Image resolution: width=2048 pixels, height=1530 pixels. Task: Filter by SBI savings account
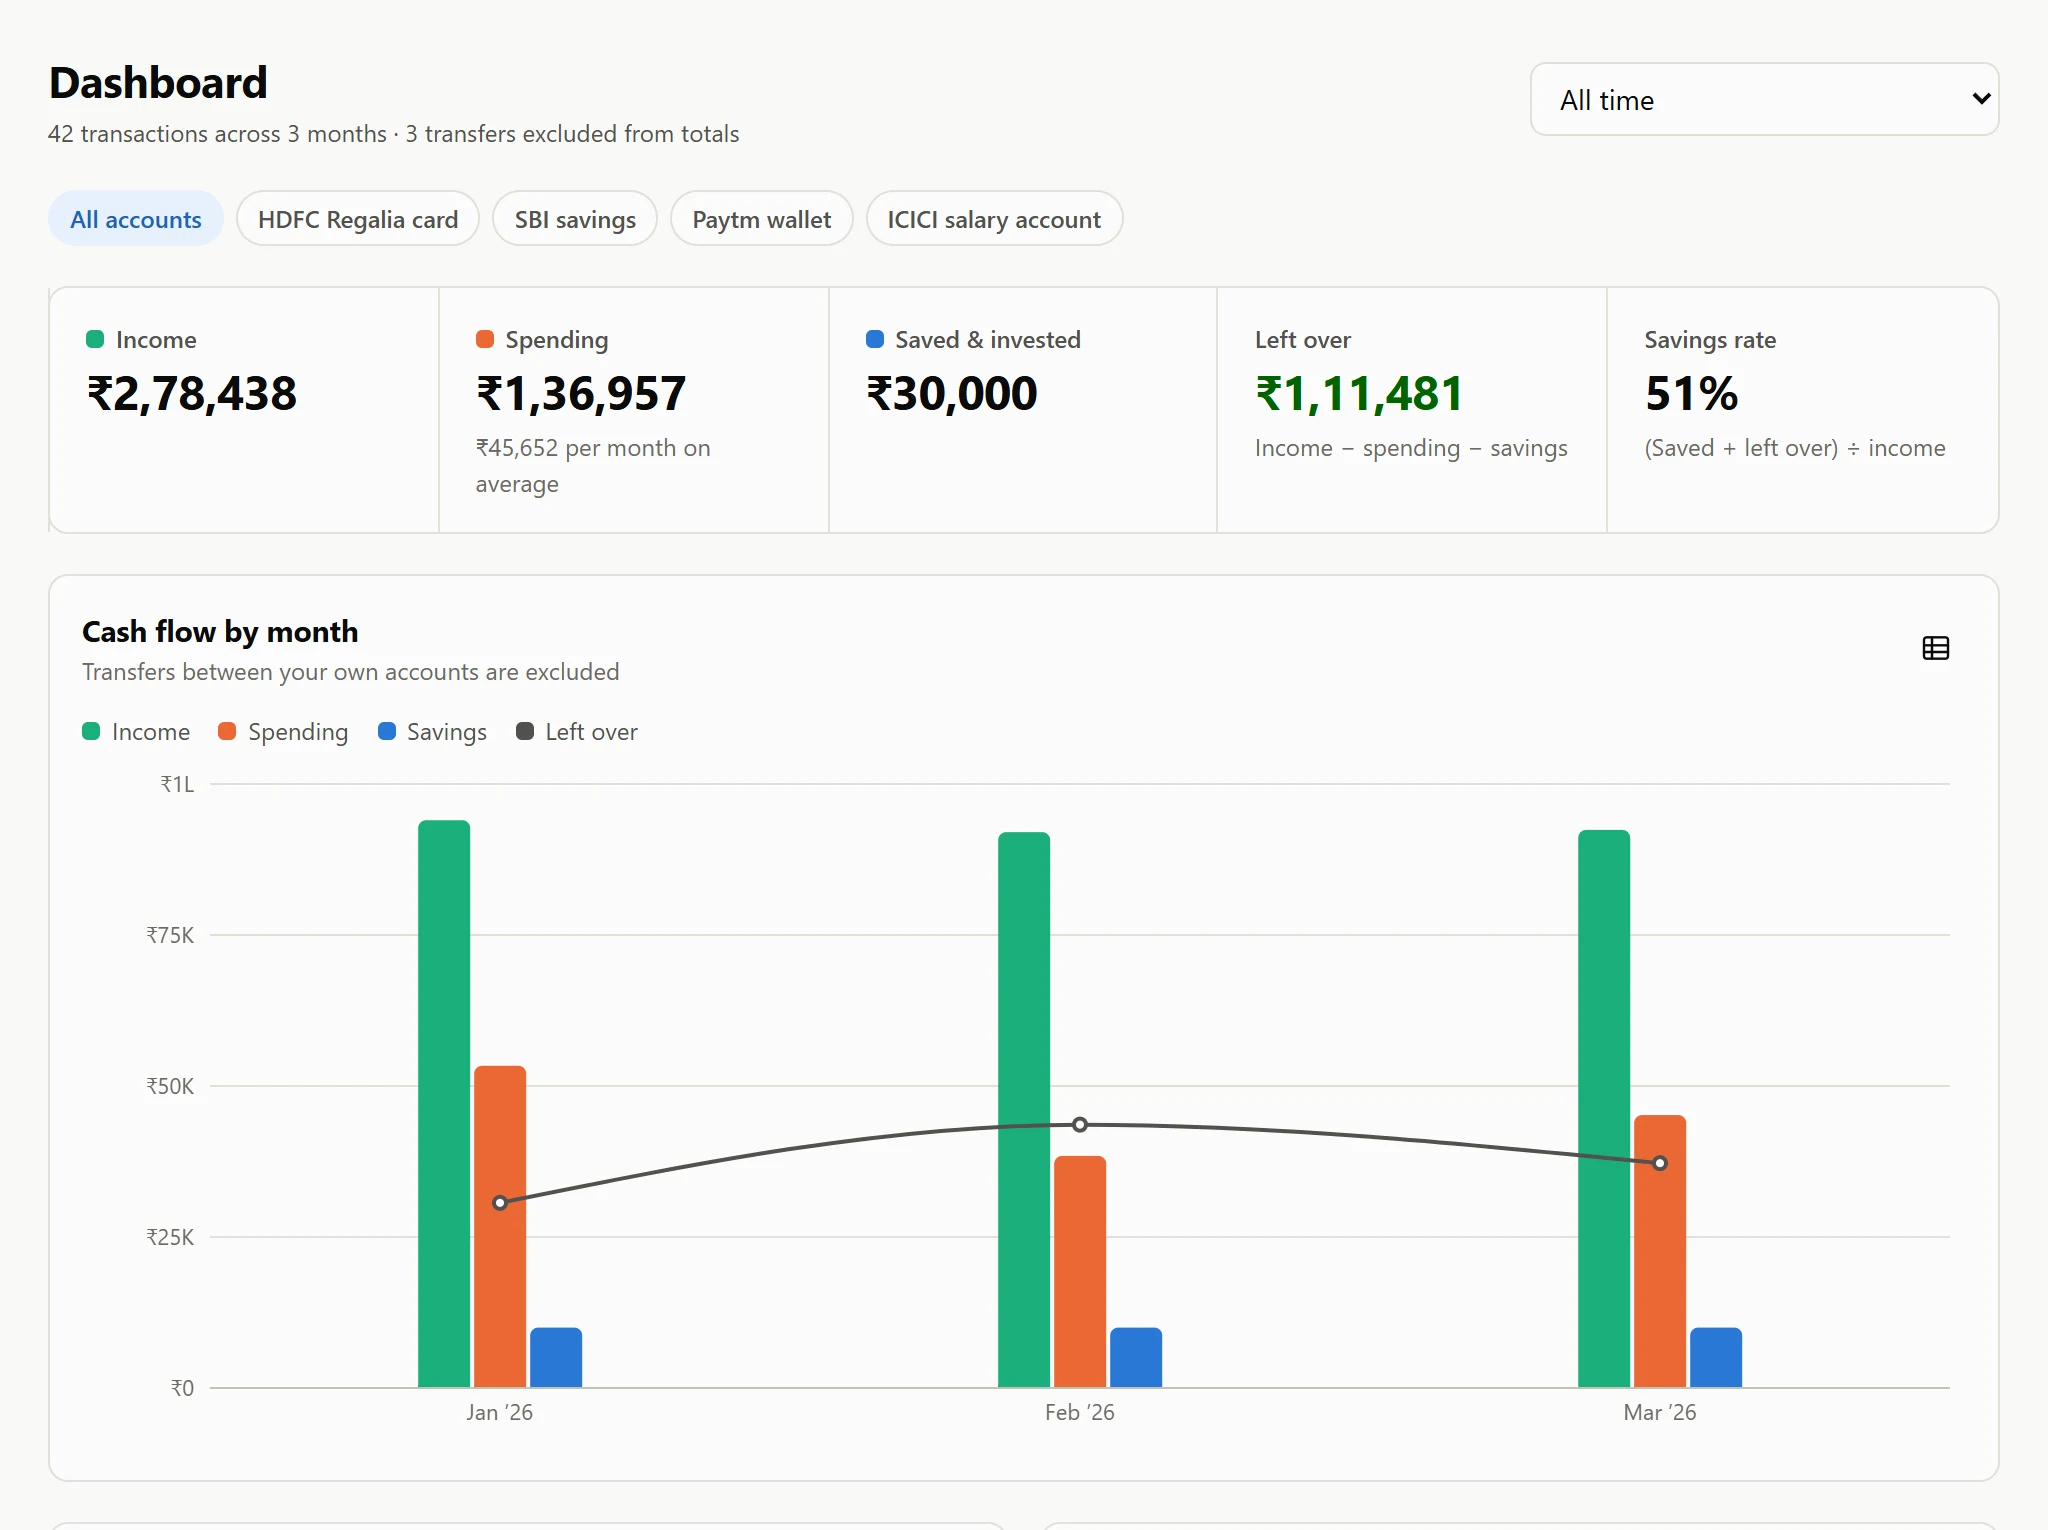tap(575, 219)
